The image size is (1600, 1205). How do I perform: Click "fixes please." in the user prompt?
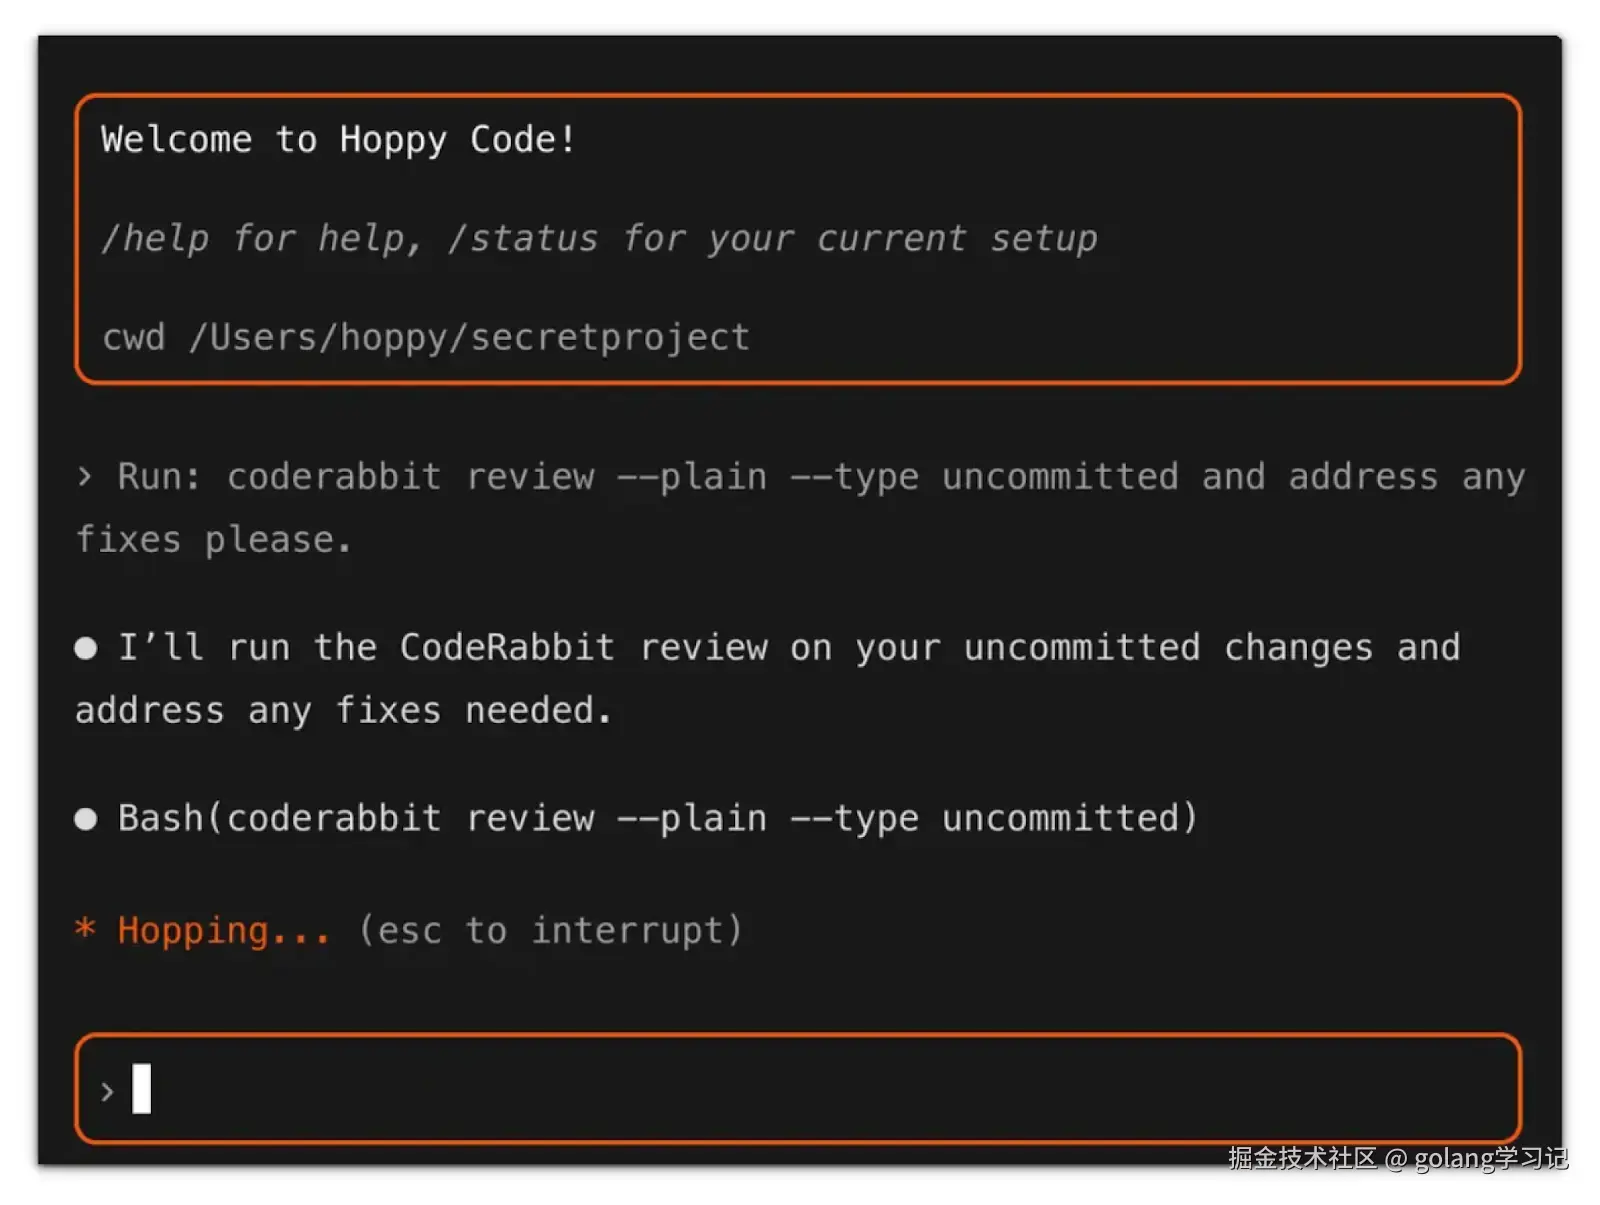pyautogui.click(x=214, y=540)
